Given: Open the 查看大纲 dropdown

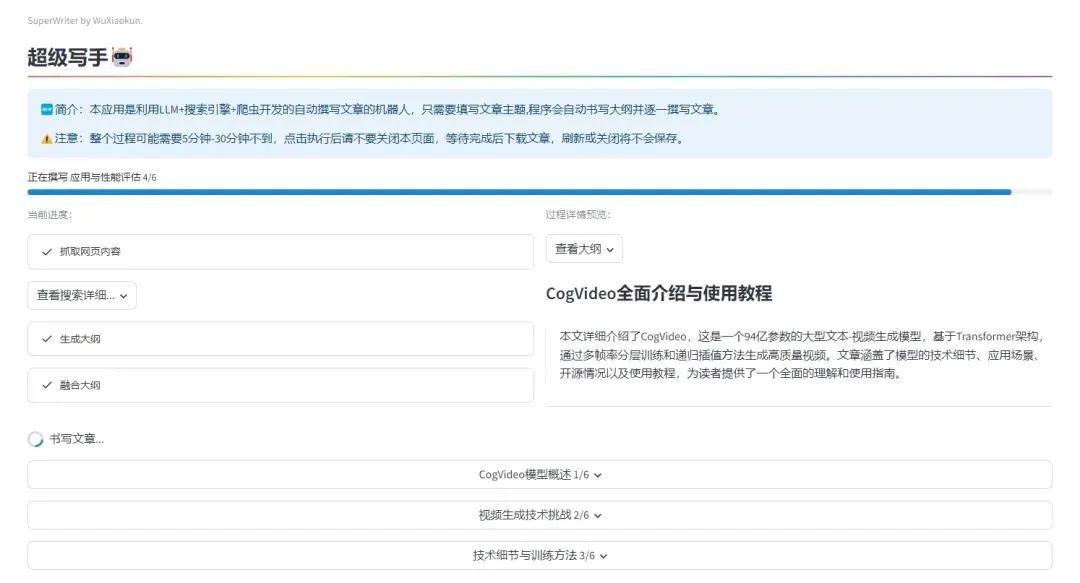Looking at the screenshot, I should point(584,249).
